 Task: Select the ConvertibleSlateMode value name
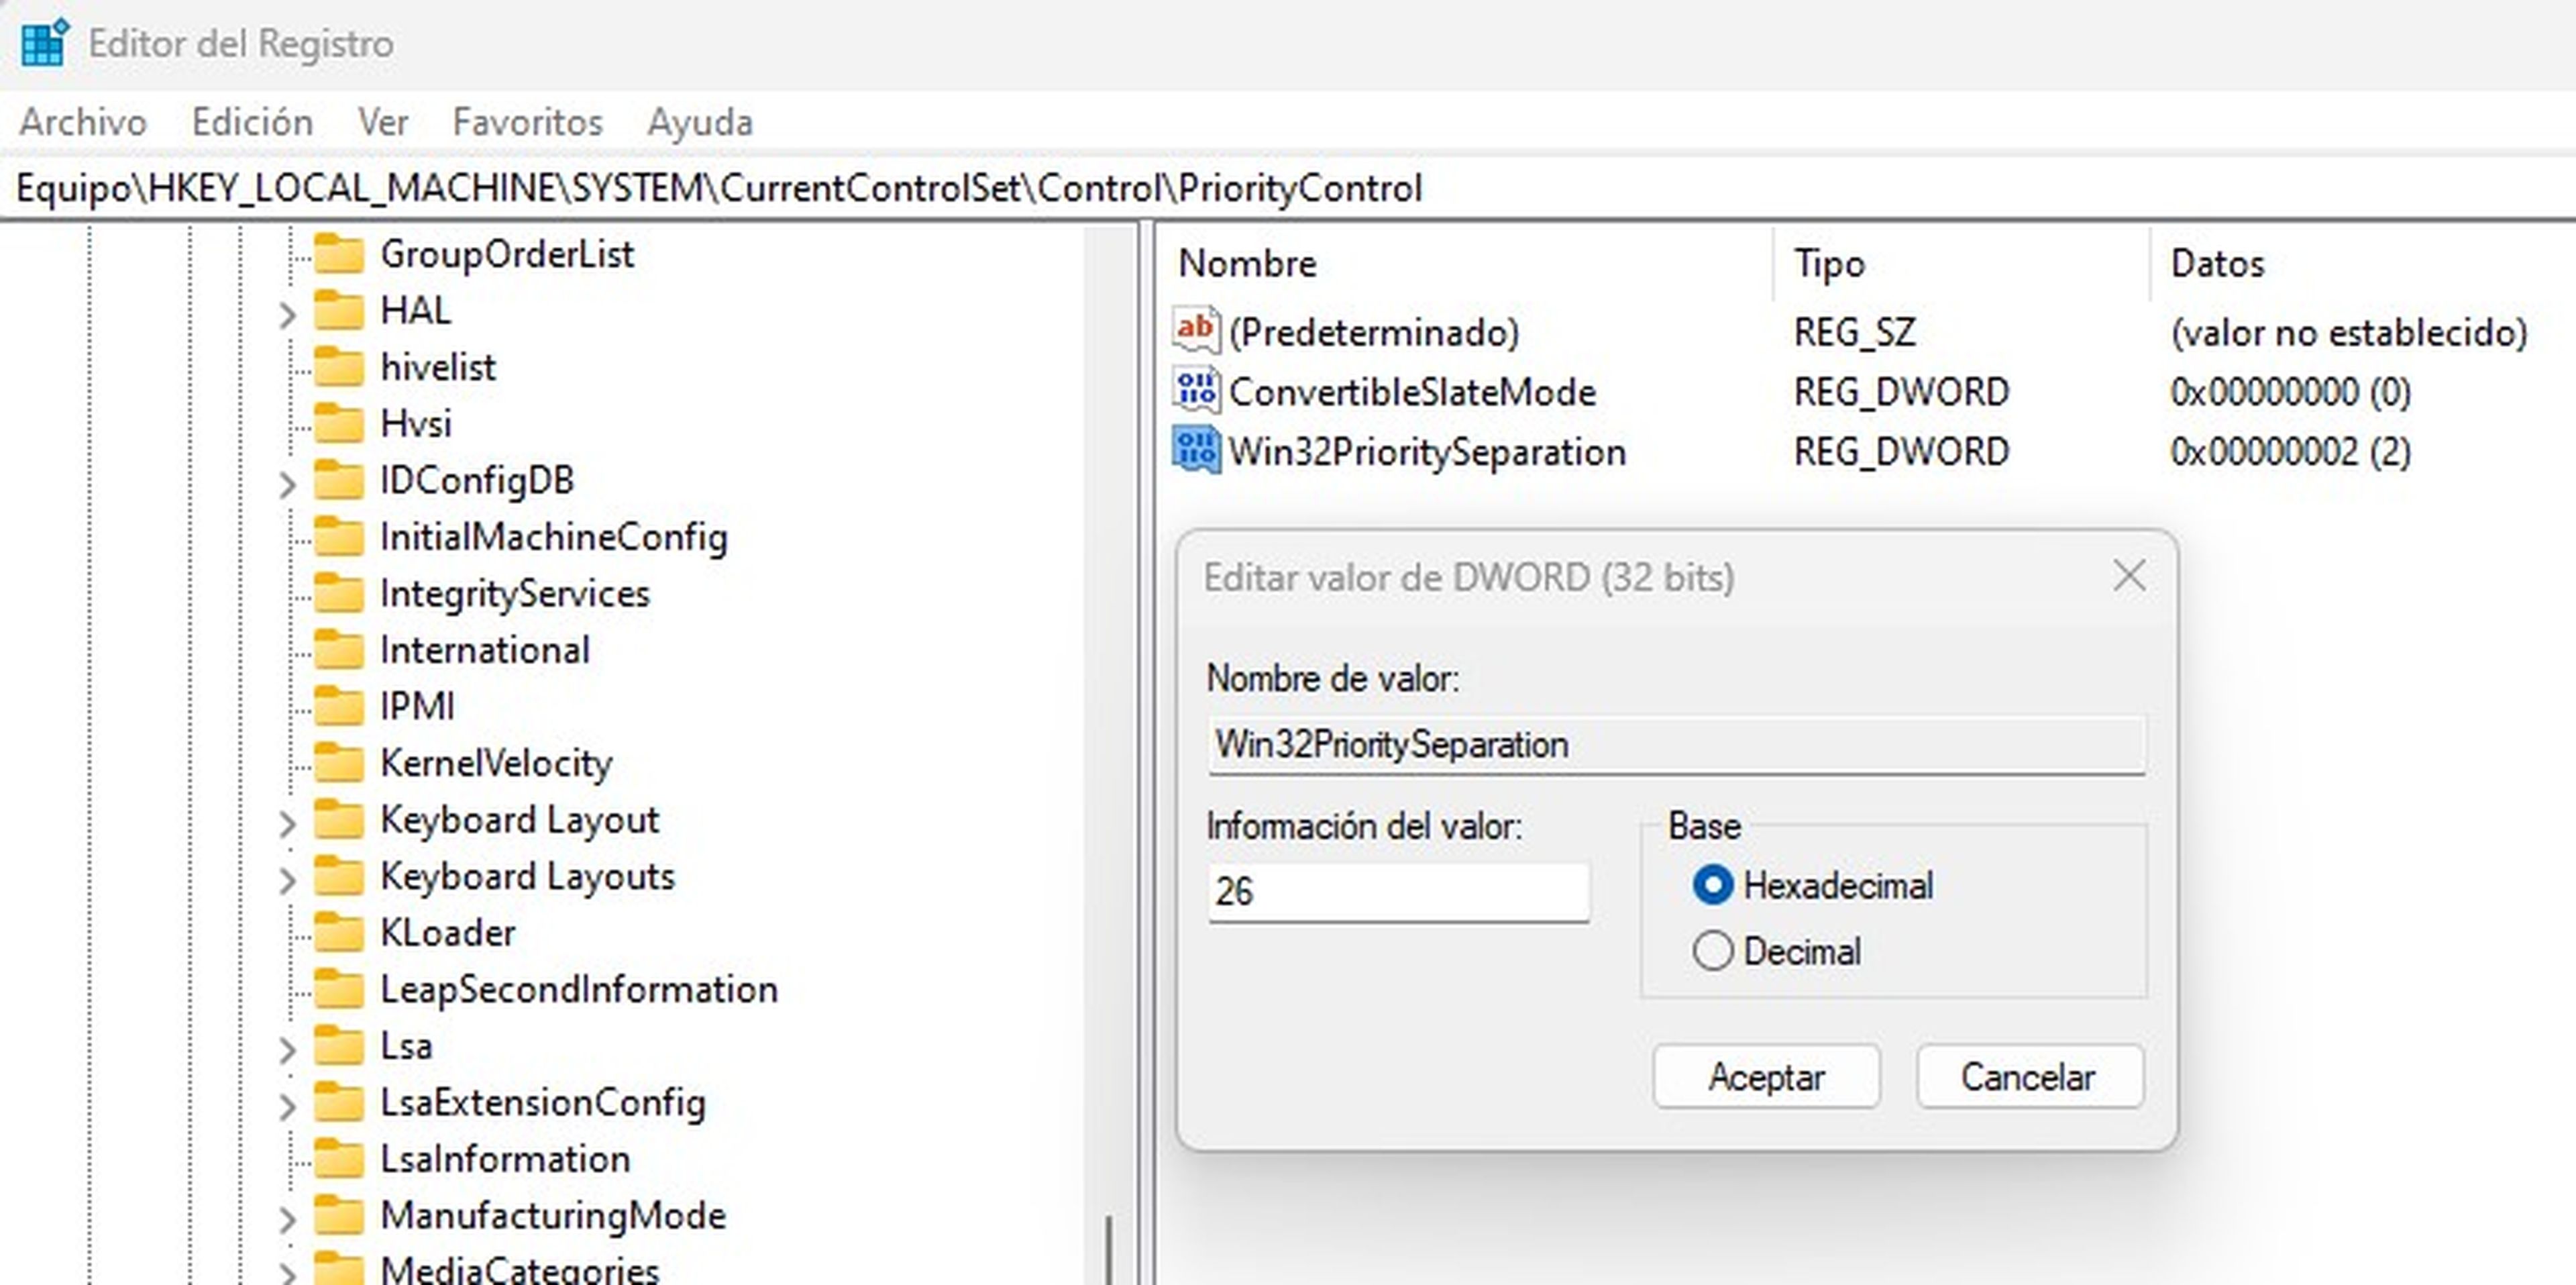coord(1412,392)
